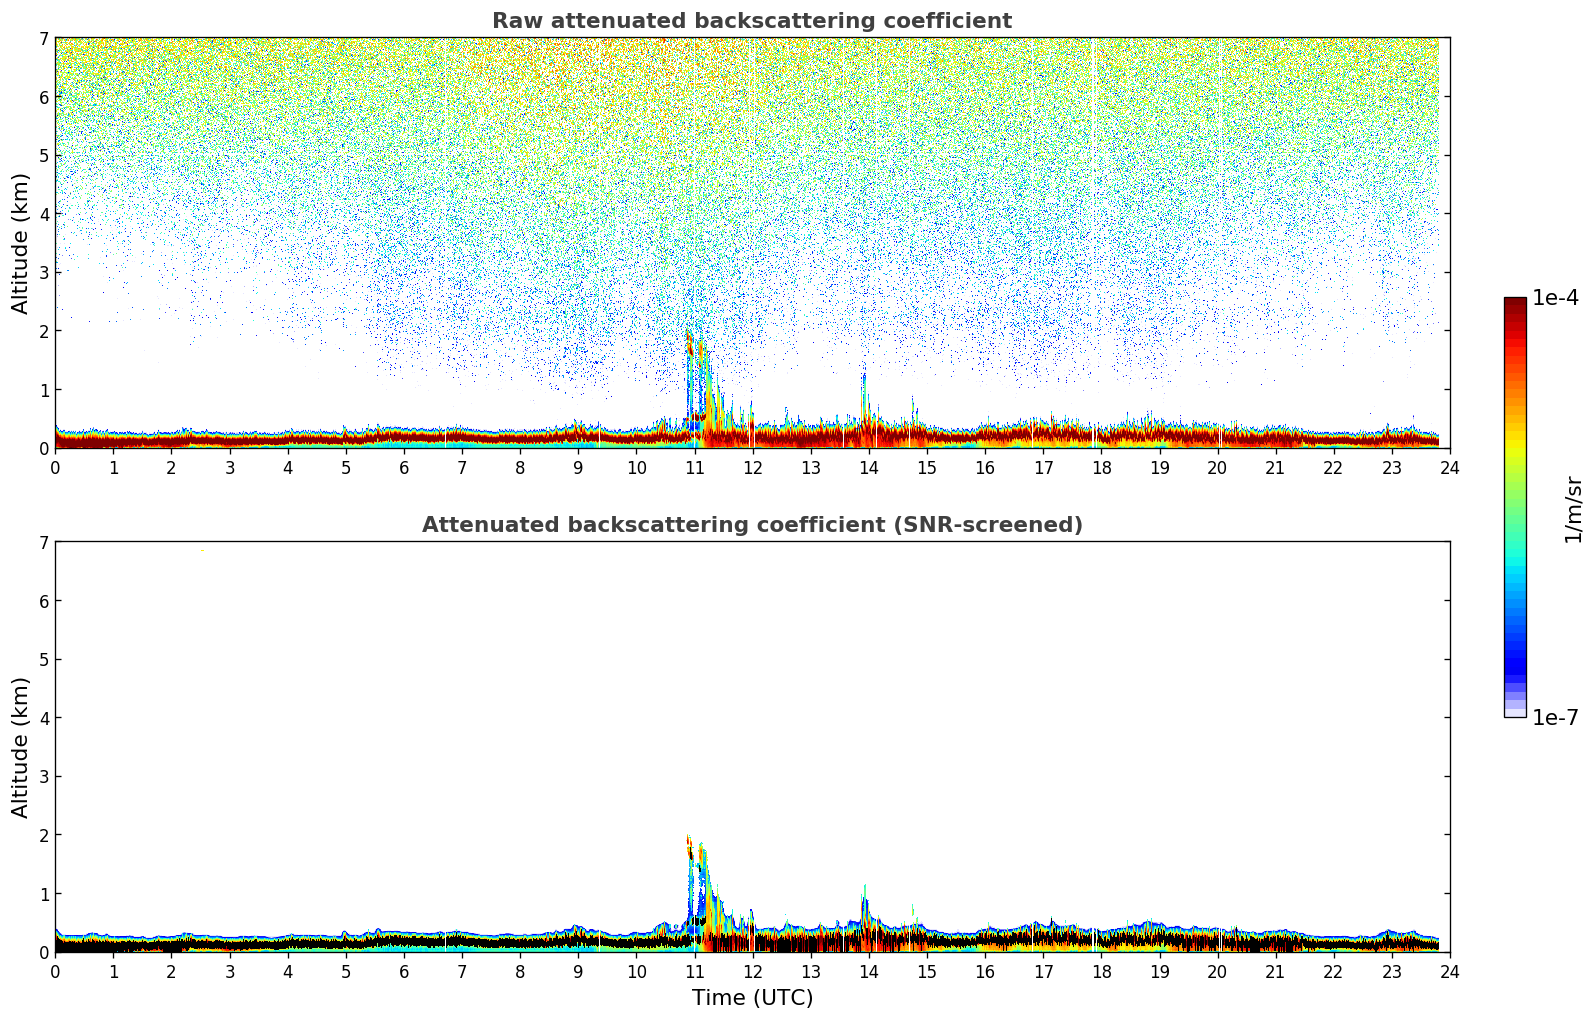Screen dimensions: 1595x1020
Task: Click hour tick '14' under the top plot
Action: [869, 467]
